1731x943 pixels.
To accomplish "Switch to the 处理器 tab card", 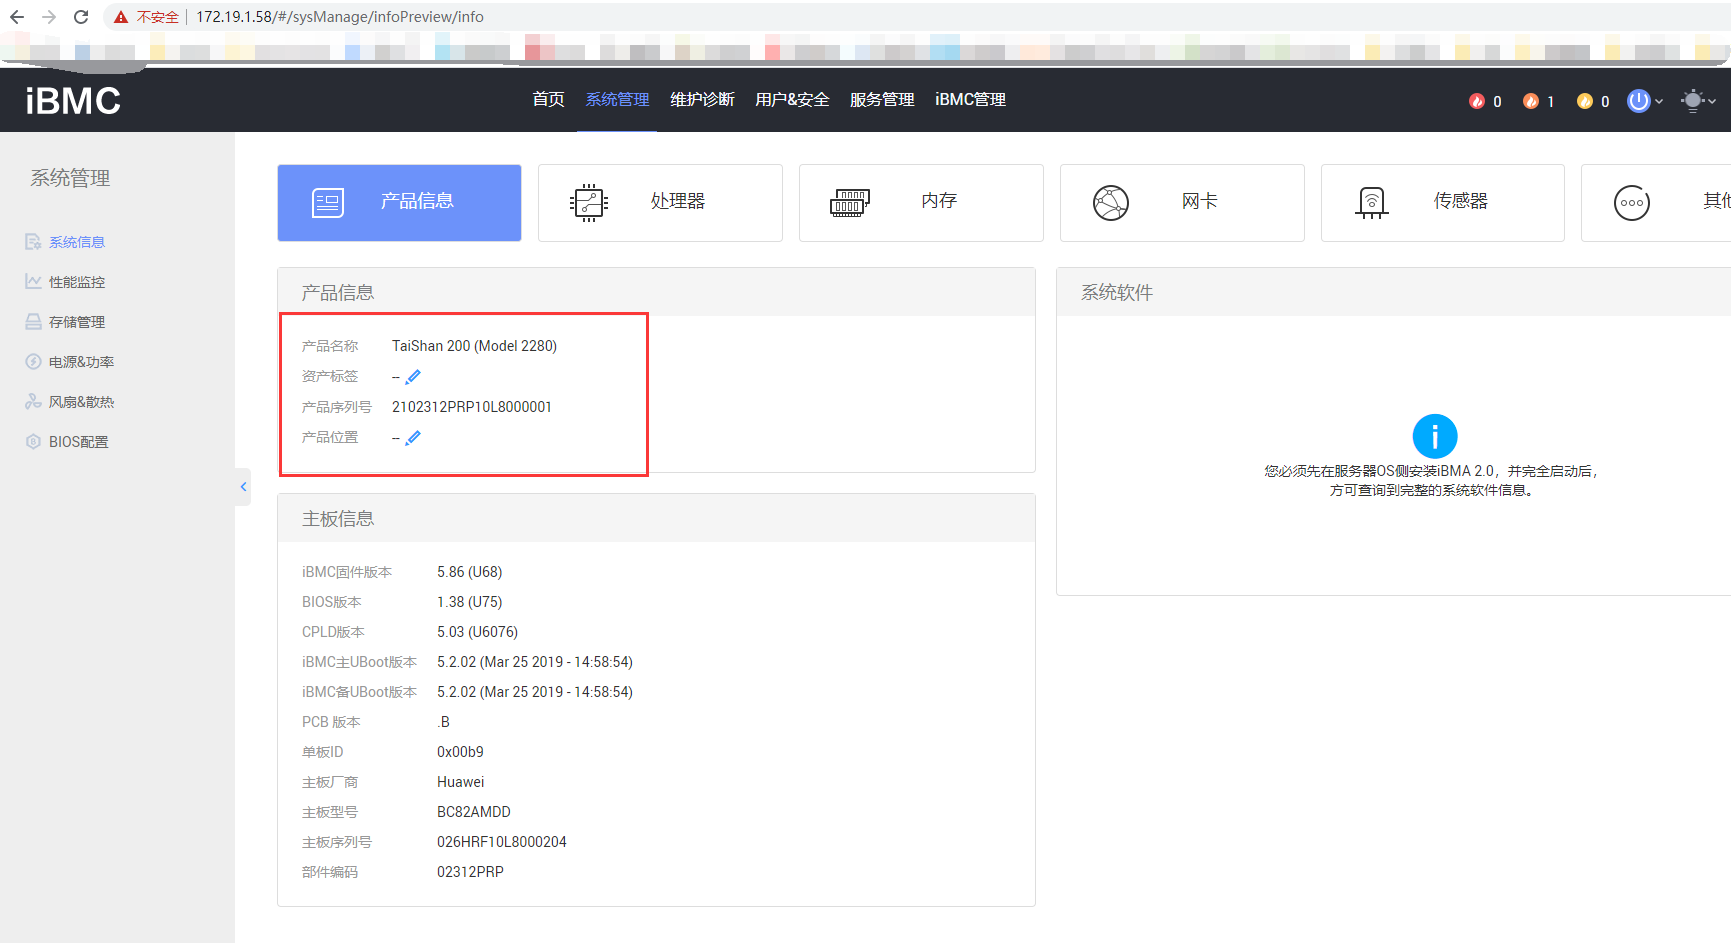I will pos(660,203).
